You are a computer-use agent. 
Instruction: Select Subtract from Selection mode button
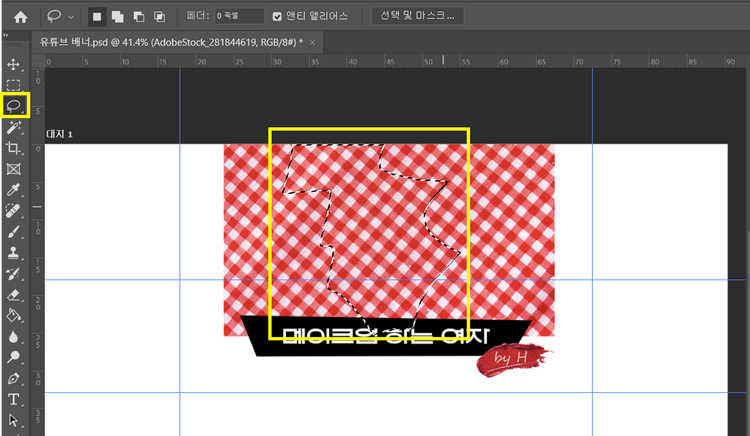pyautogui.click(x=139, y=17)
